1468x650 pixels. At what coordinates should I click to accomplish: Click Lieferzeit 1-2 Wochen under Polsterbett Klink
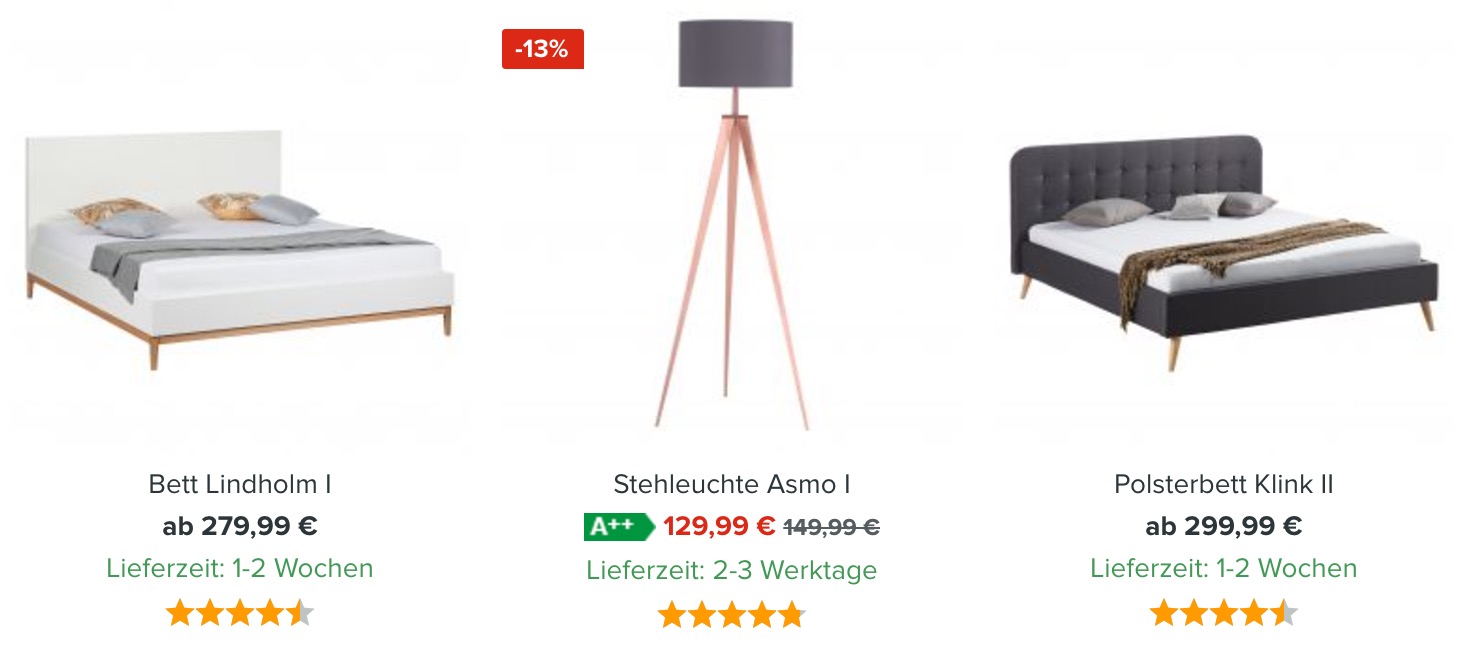click(x=1224, y=568)
